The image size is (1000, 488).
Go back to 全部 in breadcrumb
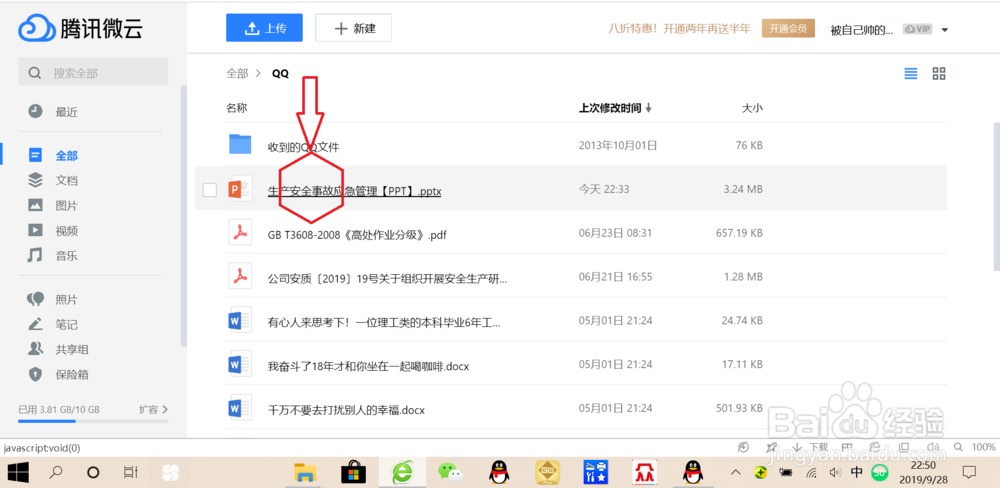click(237, 73)
